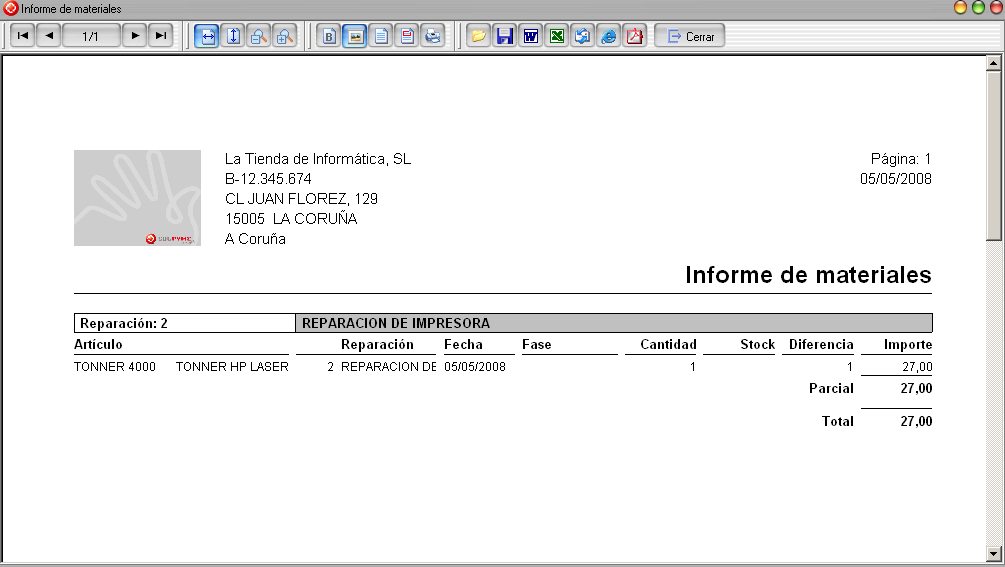Export the report to Excel
Screen dimensions: 1005x567
(557, 36)
